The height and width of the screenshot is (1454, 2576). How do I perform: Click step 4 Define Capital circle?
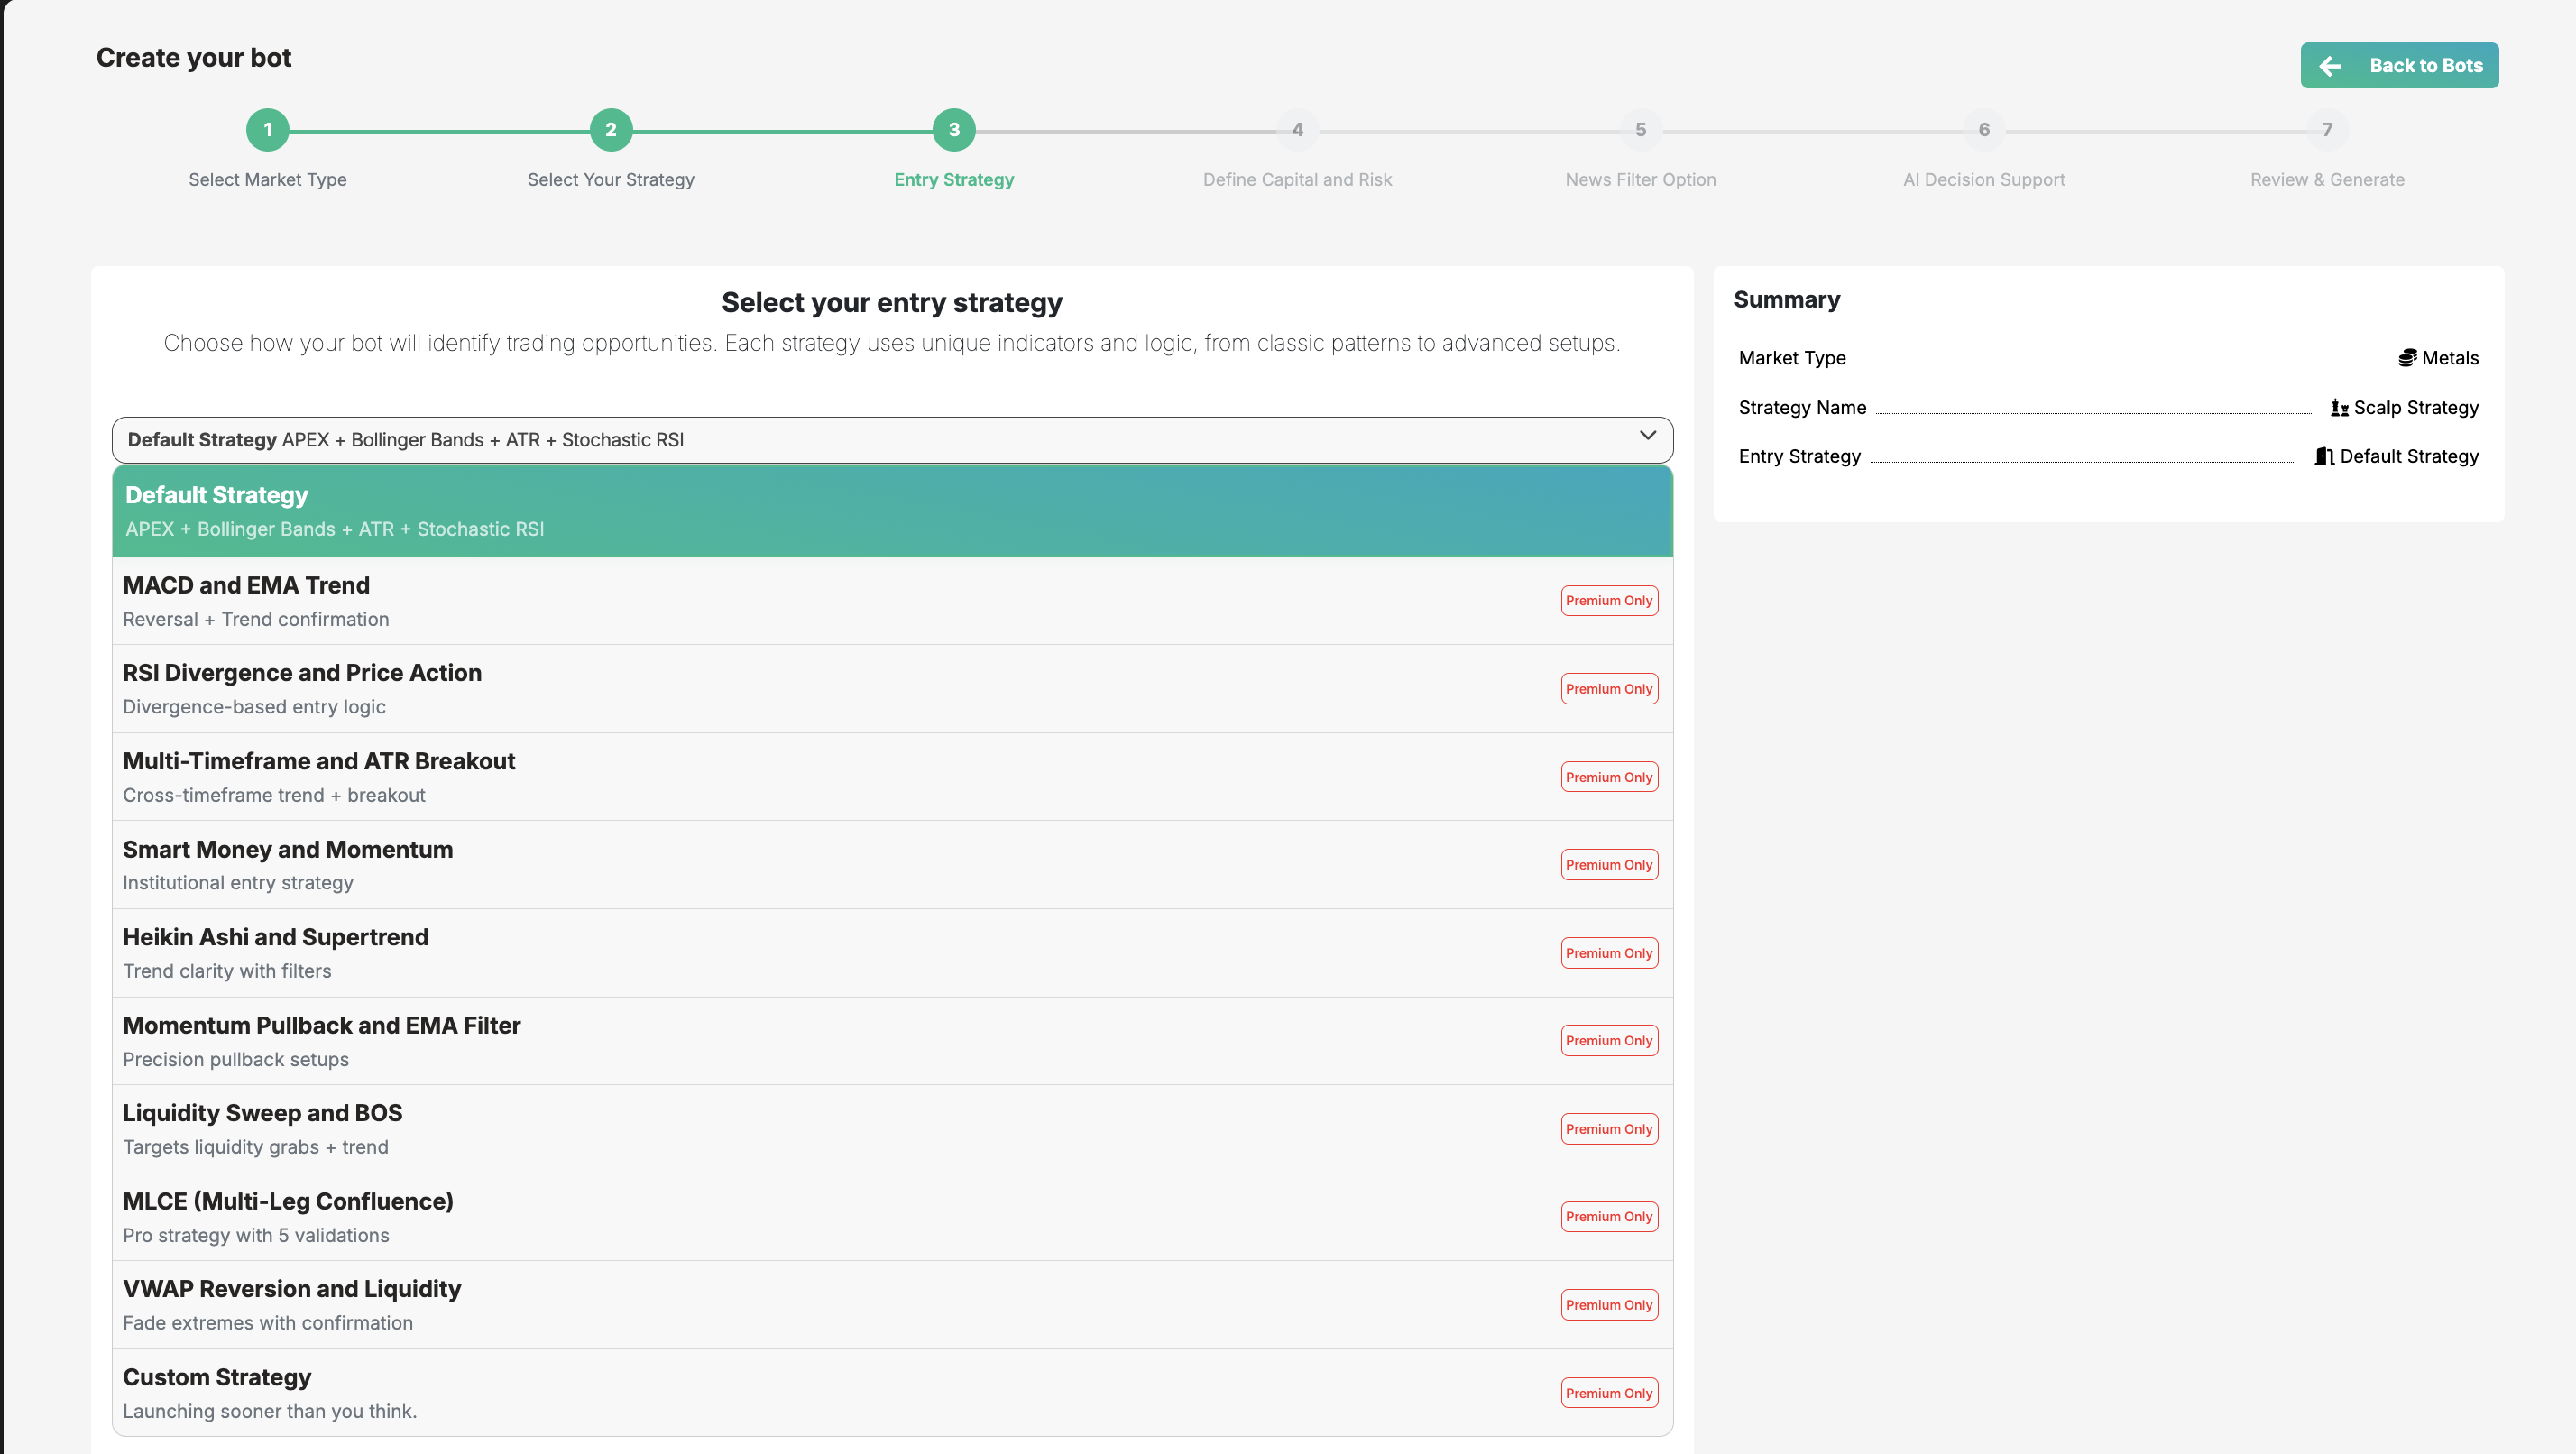coord(1297,130)
